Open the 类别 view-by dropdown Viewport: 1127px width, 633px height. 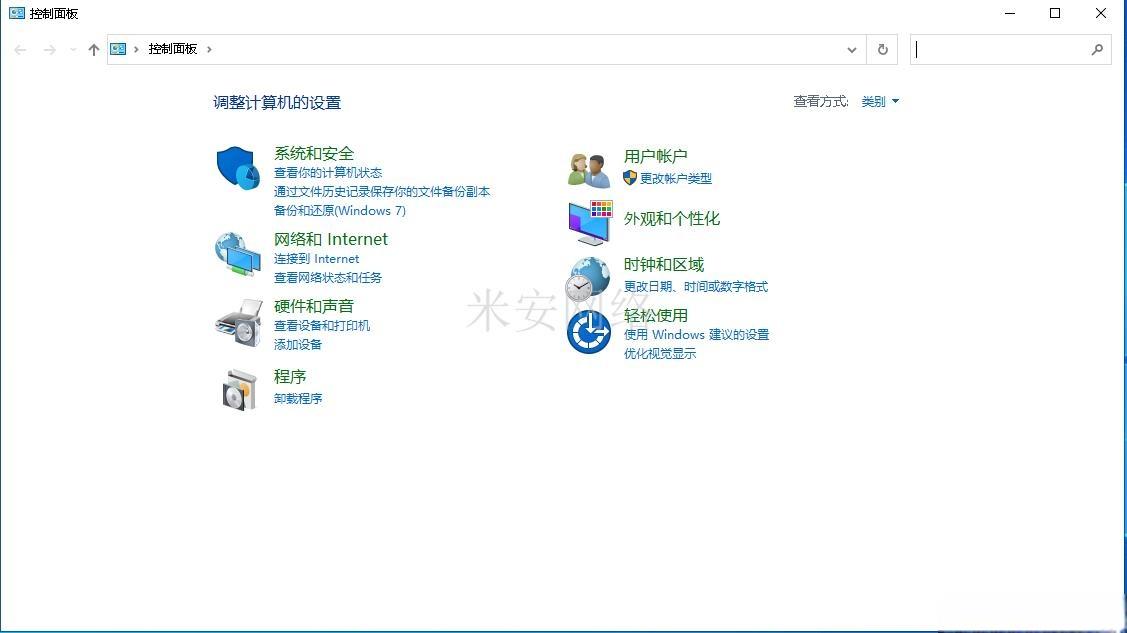point(880,101)
